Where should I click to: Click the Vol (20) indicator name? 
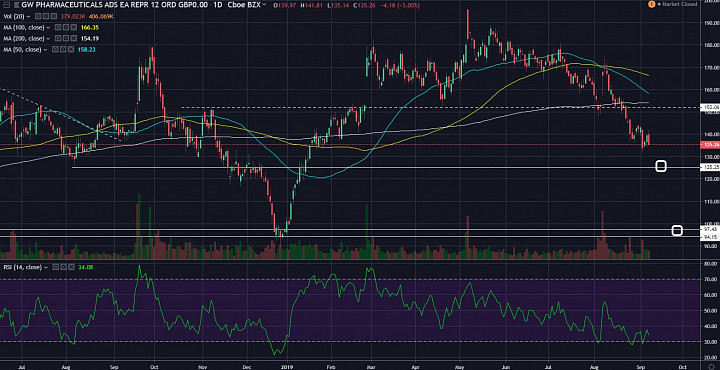tap(14, 16)
